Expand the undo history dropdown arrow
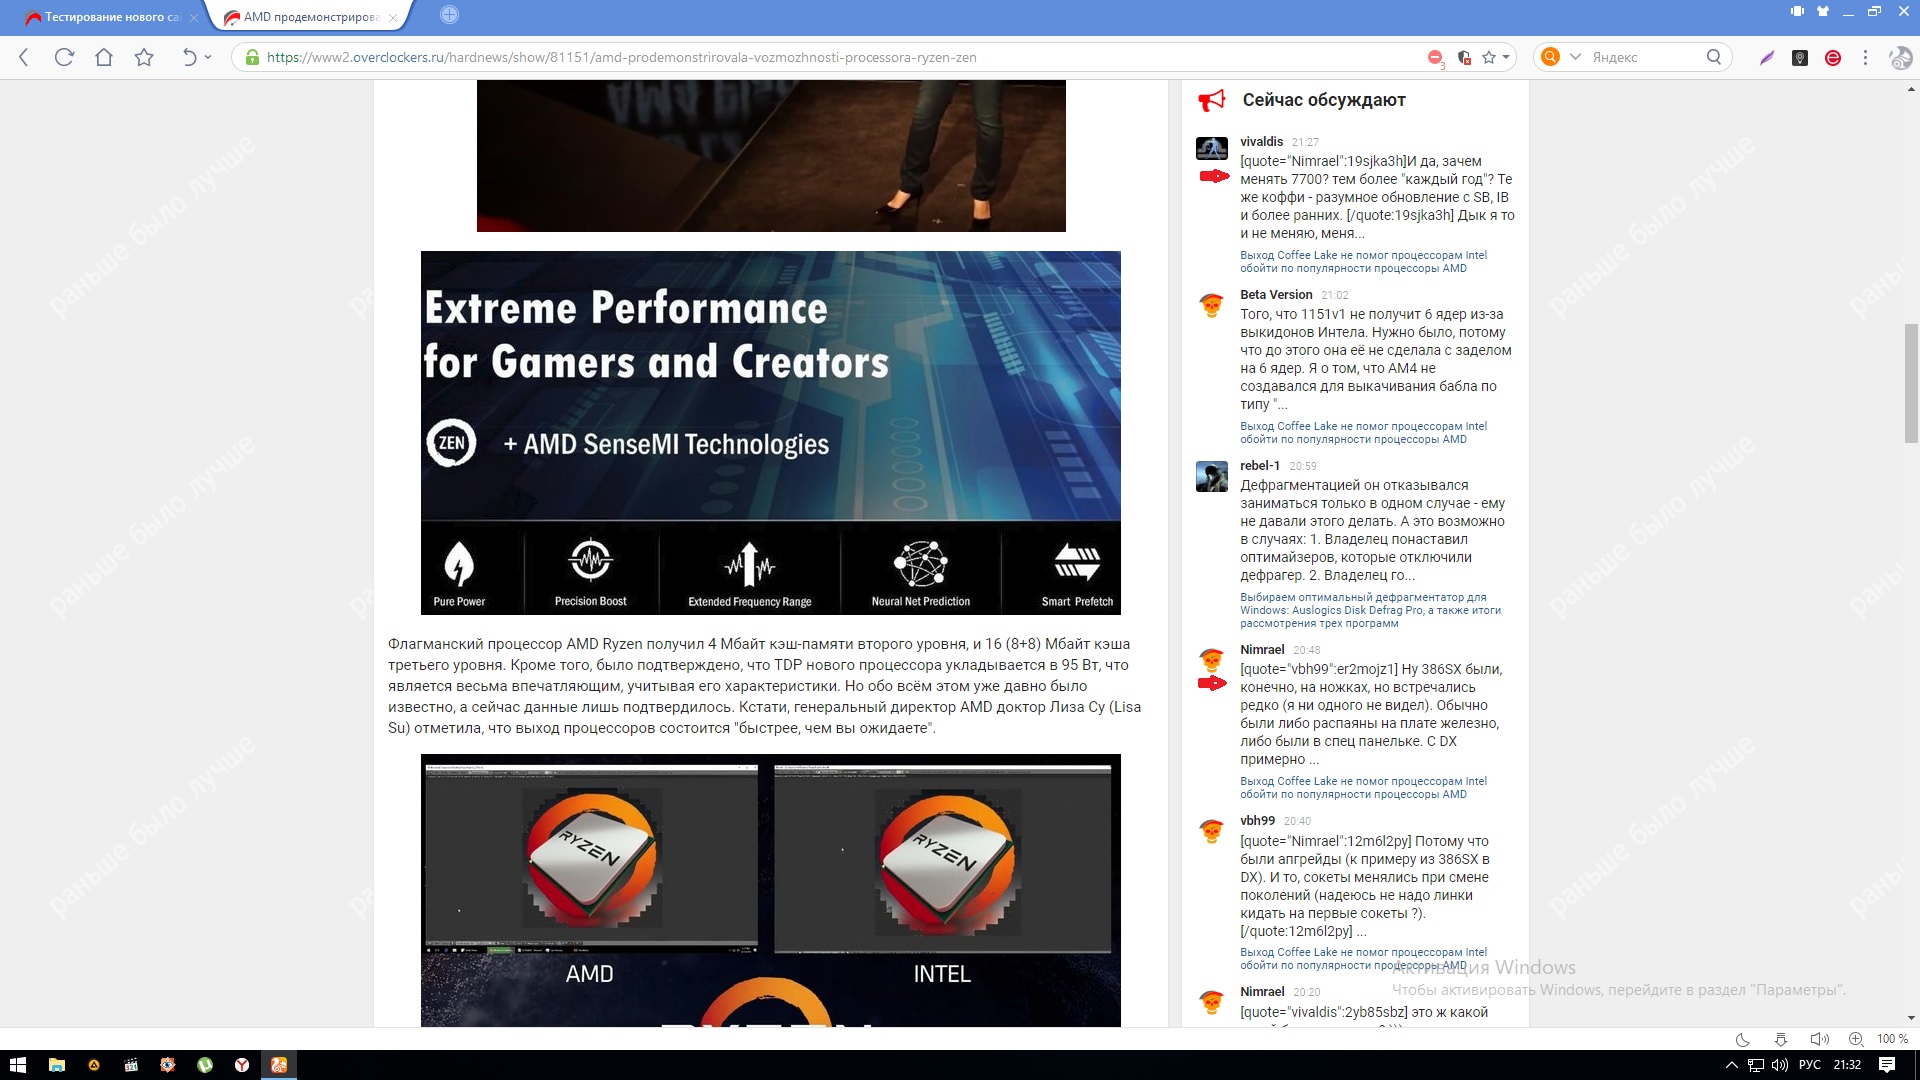The width and height of the screenshot is (1920, 1080). click(208, 57)
